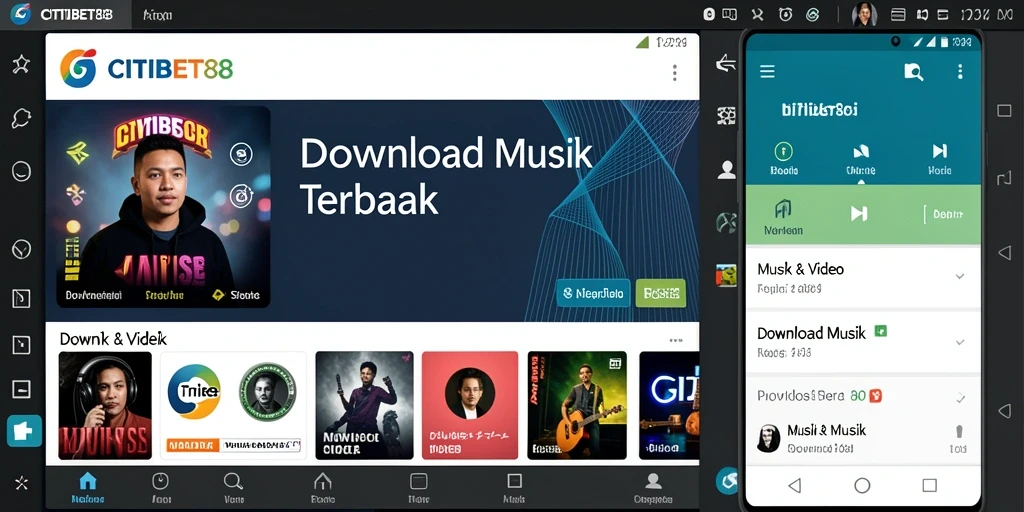This screenshot has width=1024, height=512.
Task: Select the circled check icon in the left sidebar
Action: pos(21,249)
